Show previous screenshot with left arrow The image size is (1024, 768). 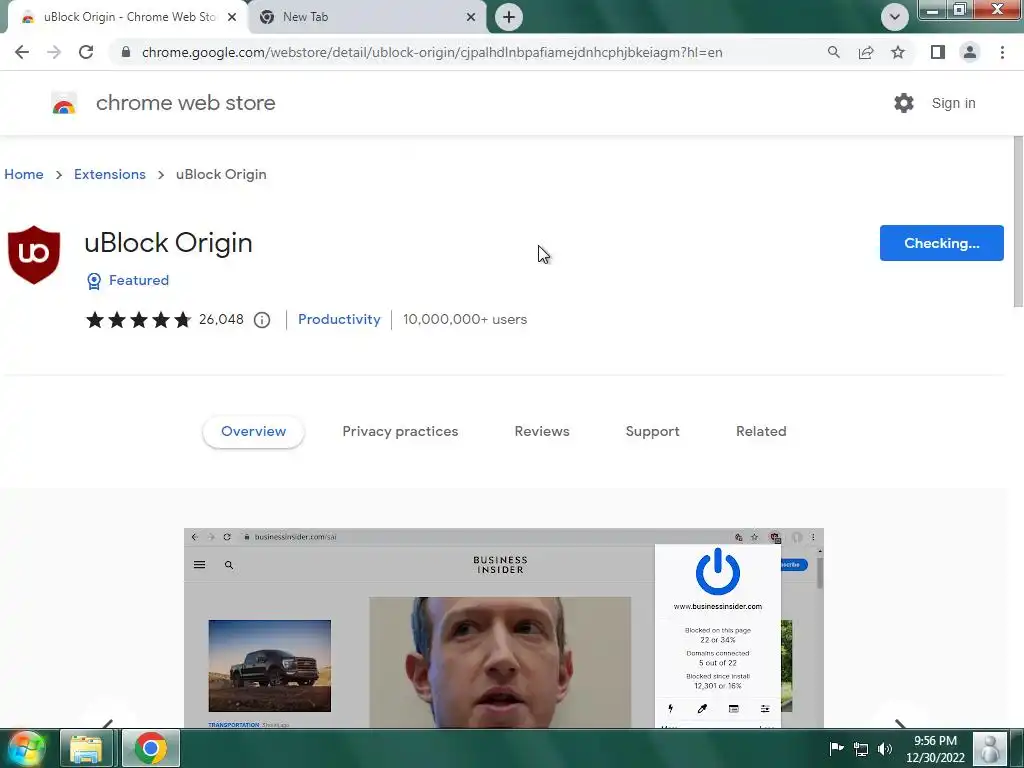tap(108, 724)
